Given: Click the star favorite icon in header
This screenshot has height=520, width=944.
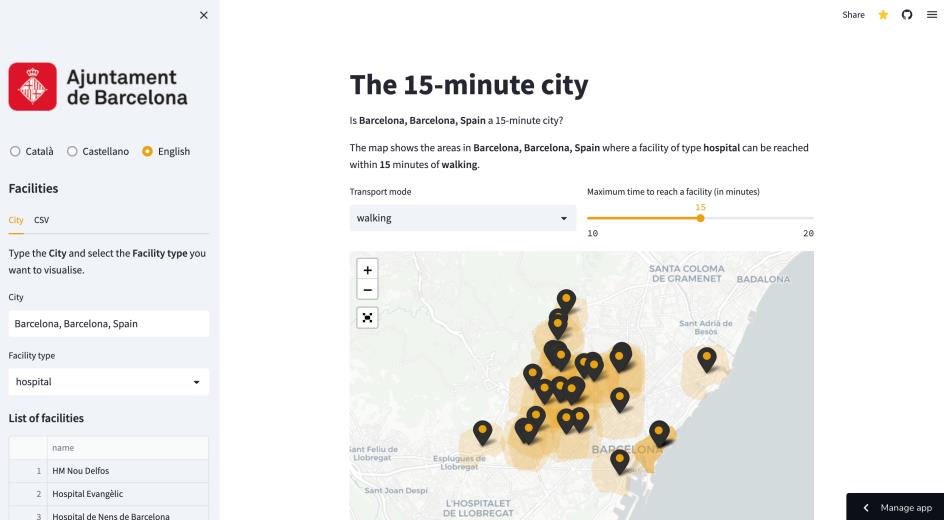Looking at the screenshot, I should point(883,15).
